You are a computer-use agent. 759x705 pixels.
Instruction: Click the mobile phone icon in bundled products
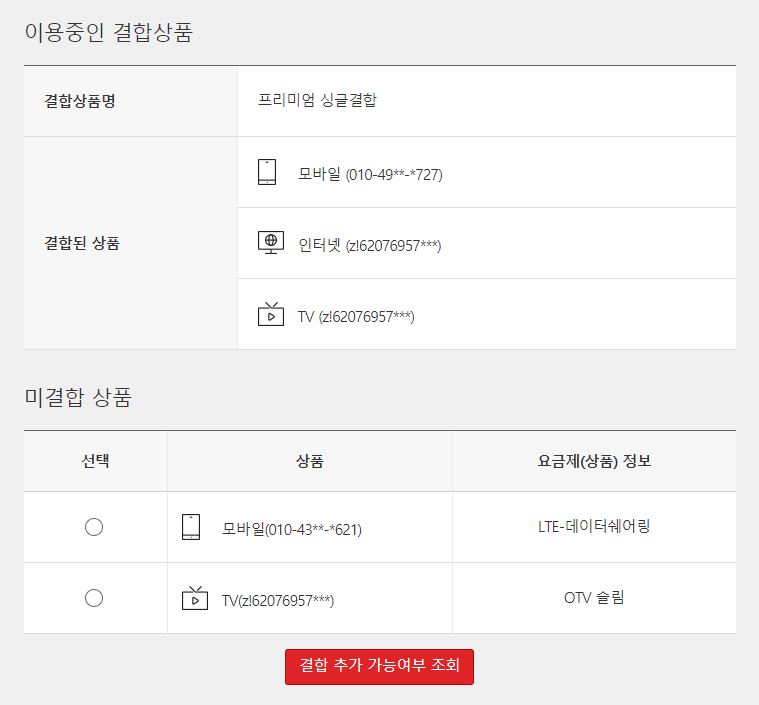(x=267, y=172)
